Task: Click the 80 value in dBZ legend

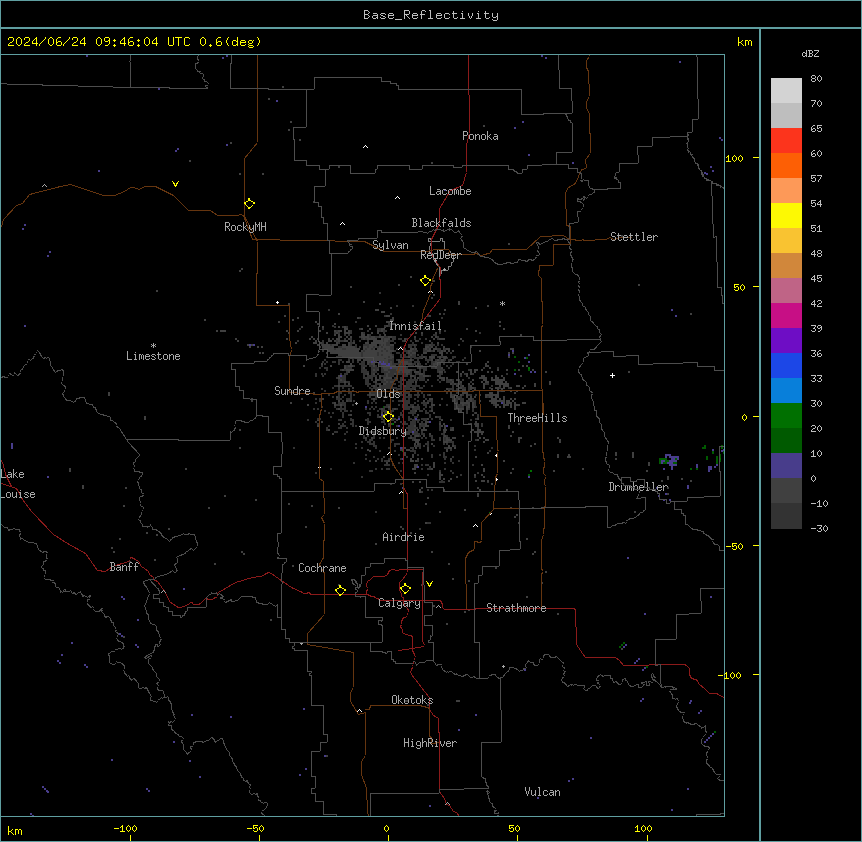Action: click(x=816, y=79)
